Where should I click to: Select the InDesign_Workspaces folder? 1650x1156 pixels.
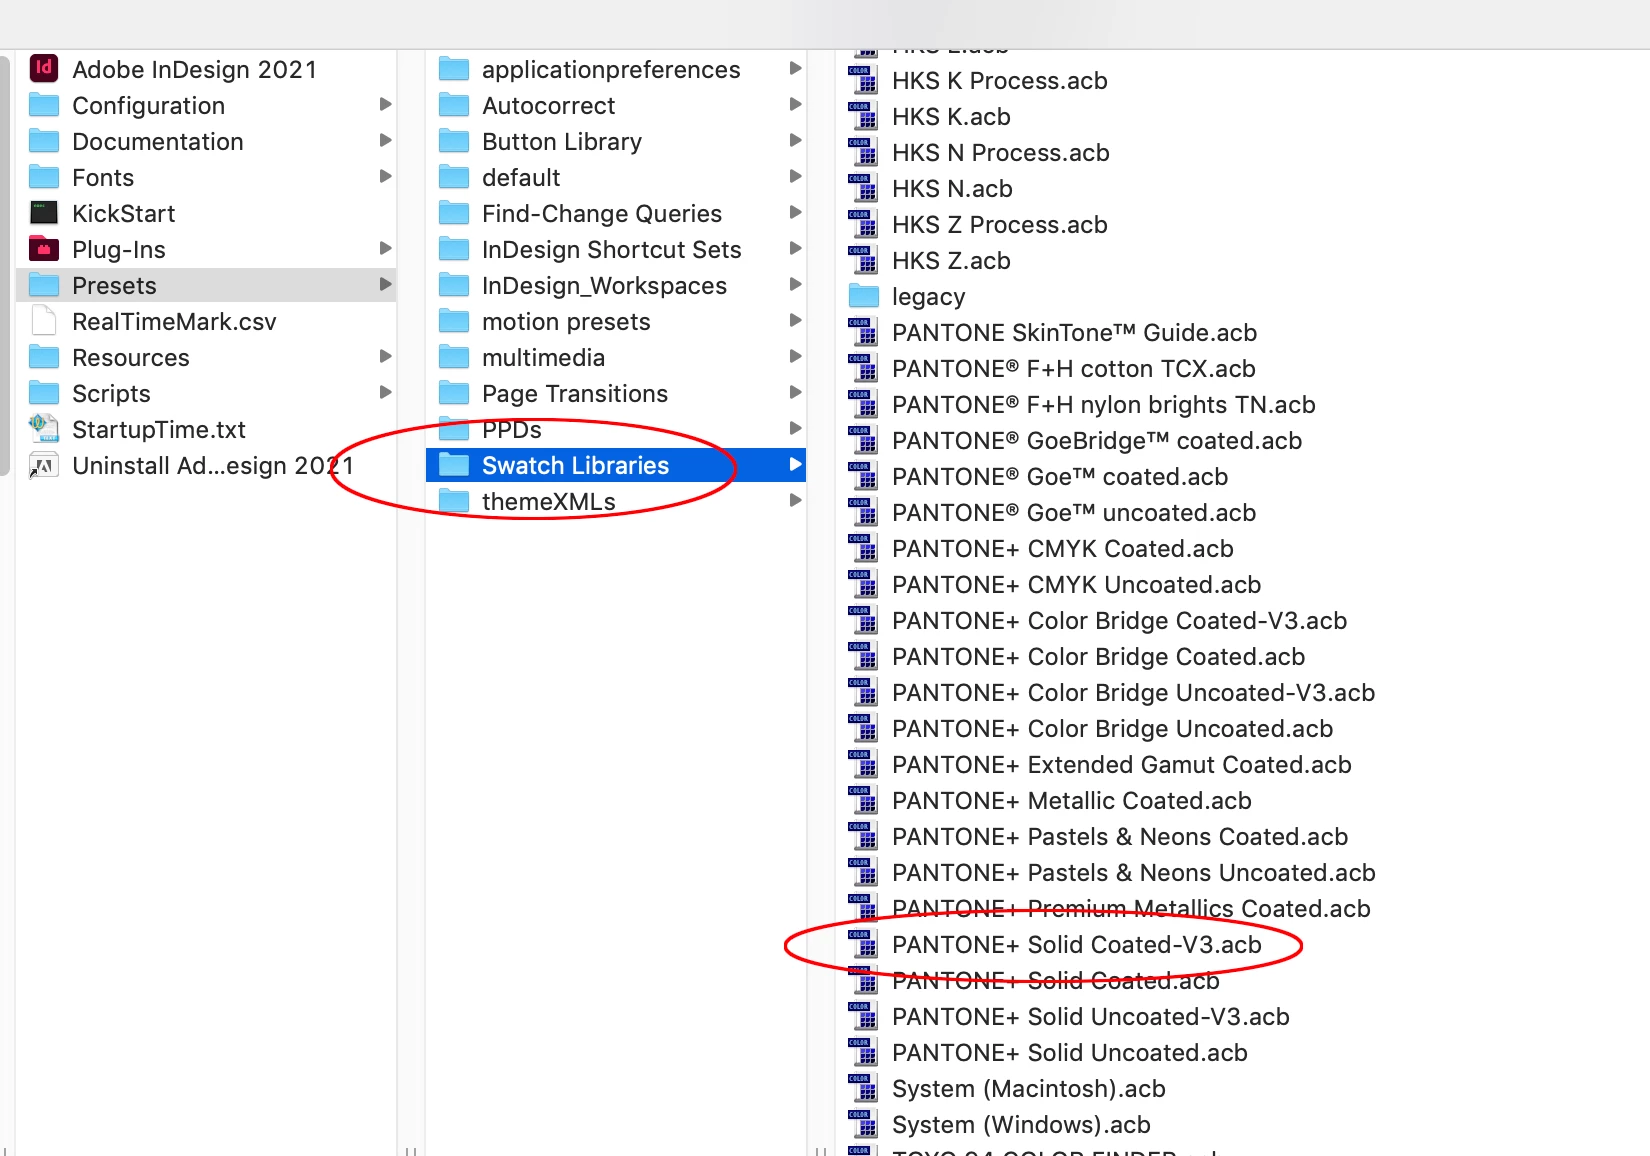616,285
